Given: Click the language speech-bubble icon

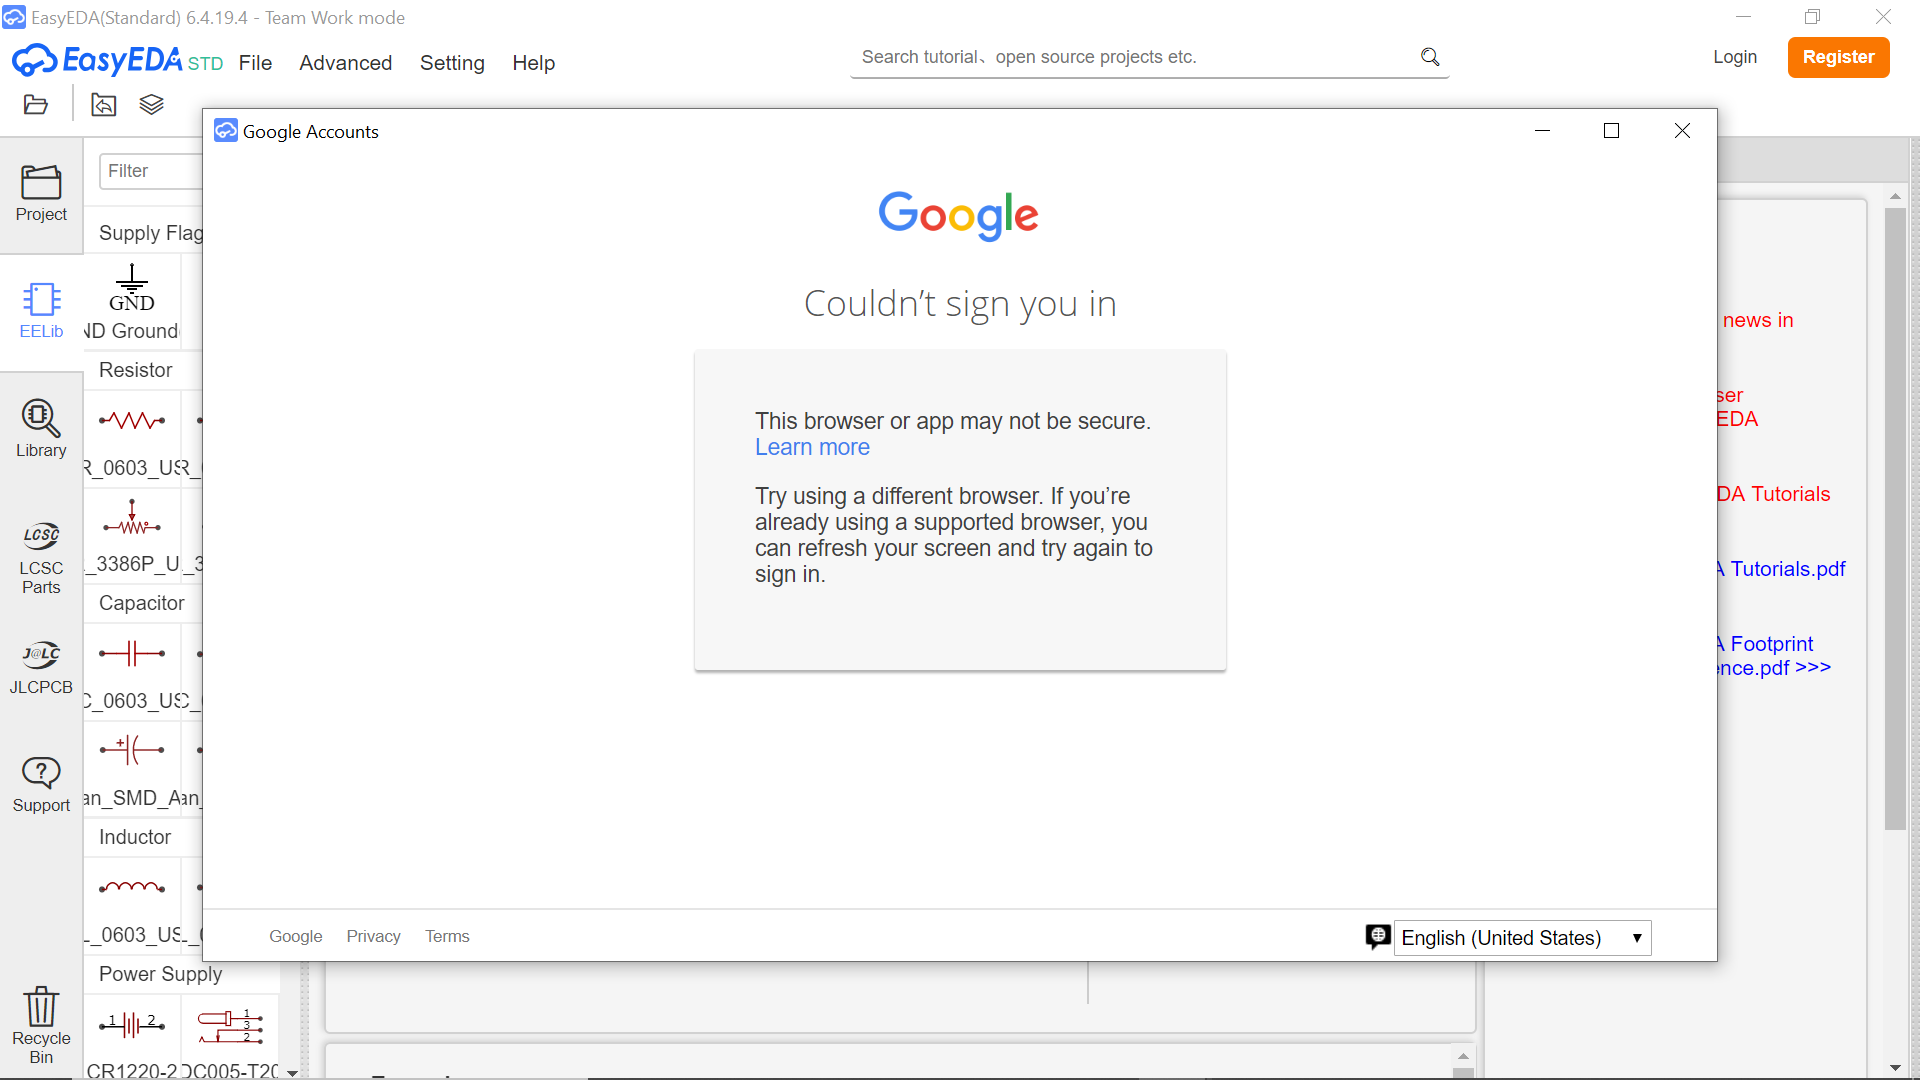Looking at the screenshot, I should (1378, 937).
